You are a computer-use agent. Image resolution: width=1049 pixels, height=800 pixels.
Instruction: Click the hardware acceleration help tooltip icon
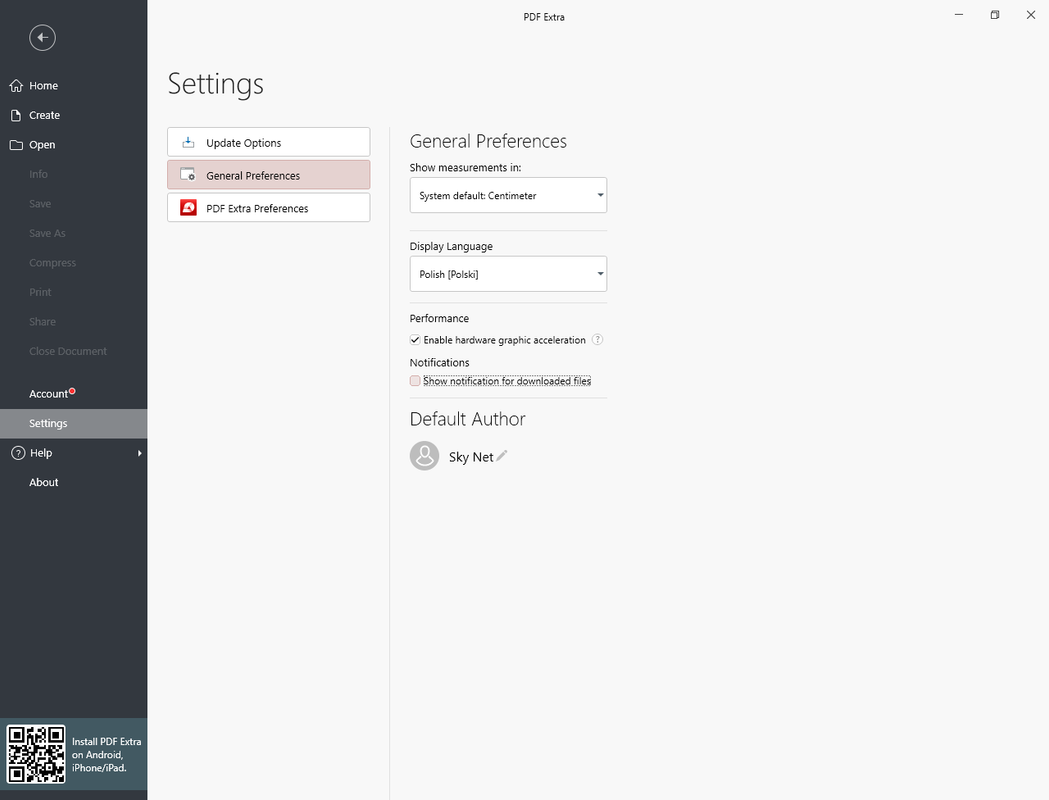597,340
